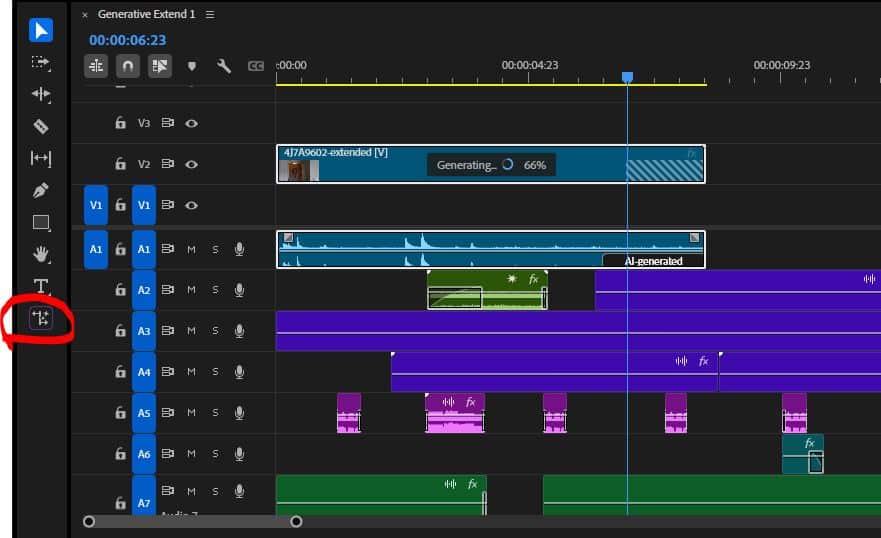Mute audio track A1
This screenshot has width=881, height=538.
pyautogui.click(x=192, y=249)
